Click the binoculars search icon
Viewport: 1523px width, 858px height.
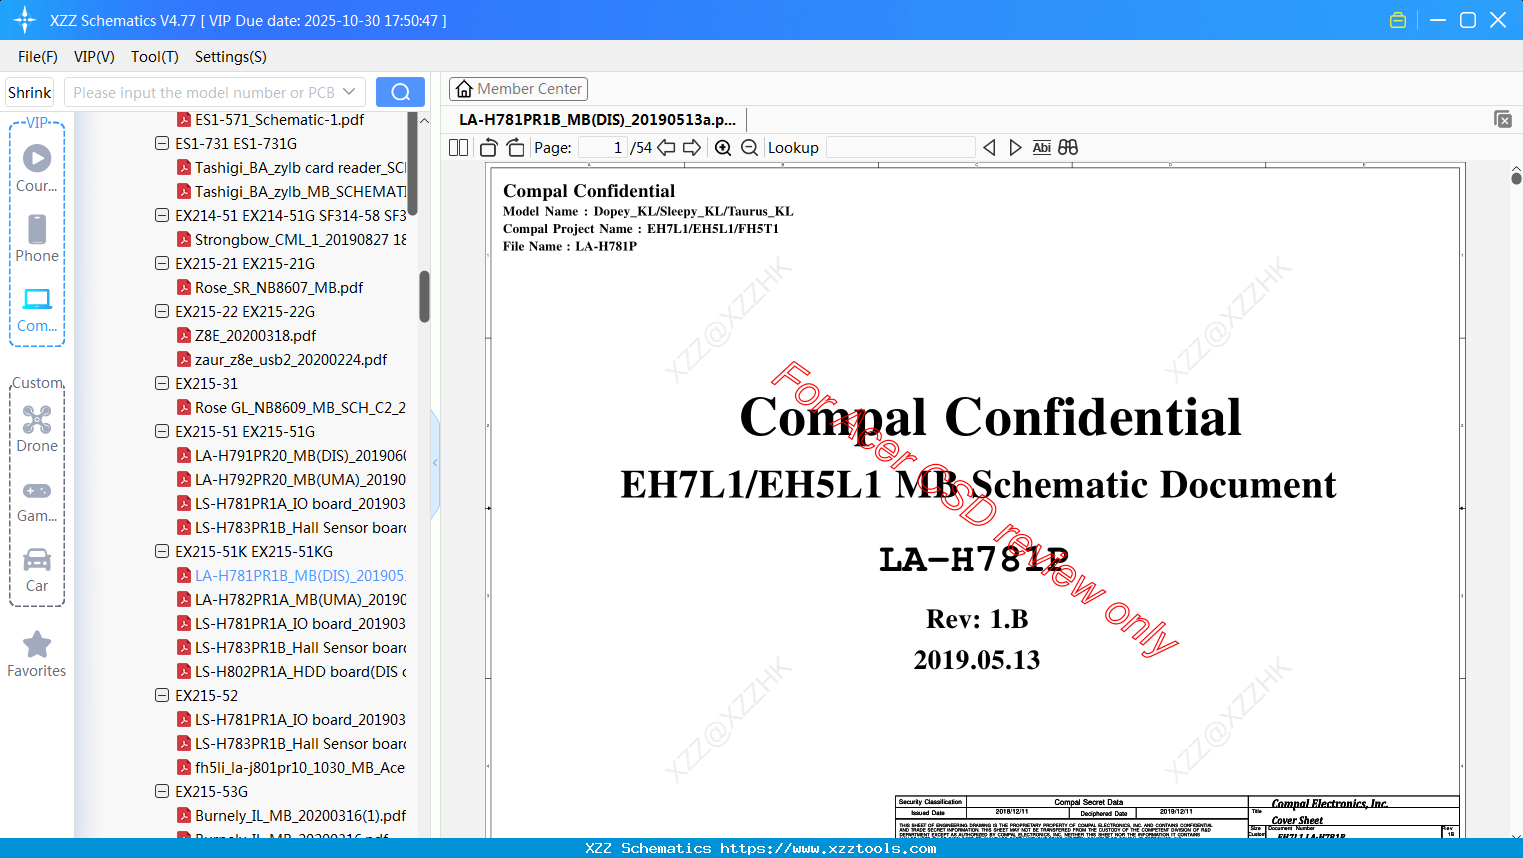1068,148
